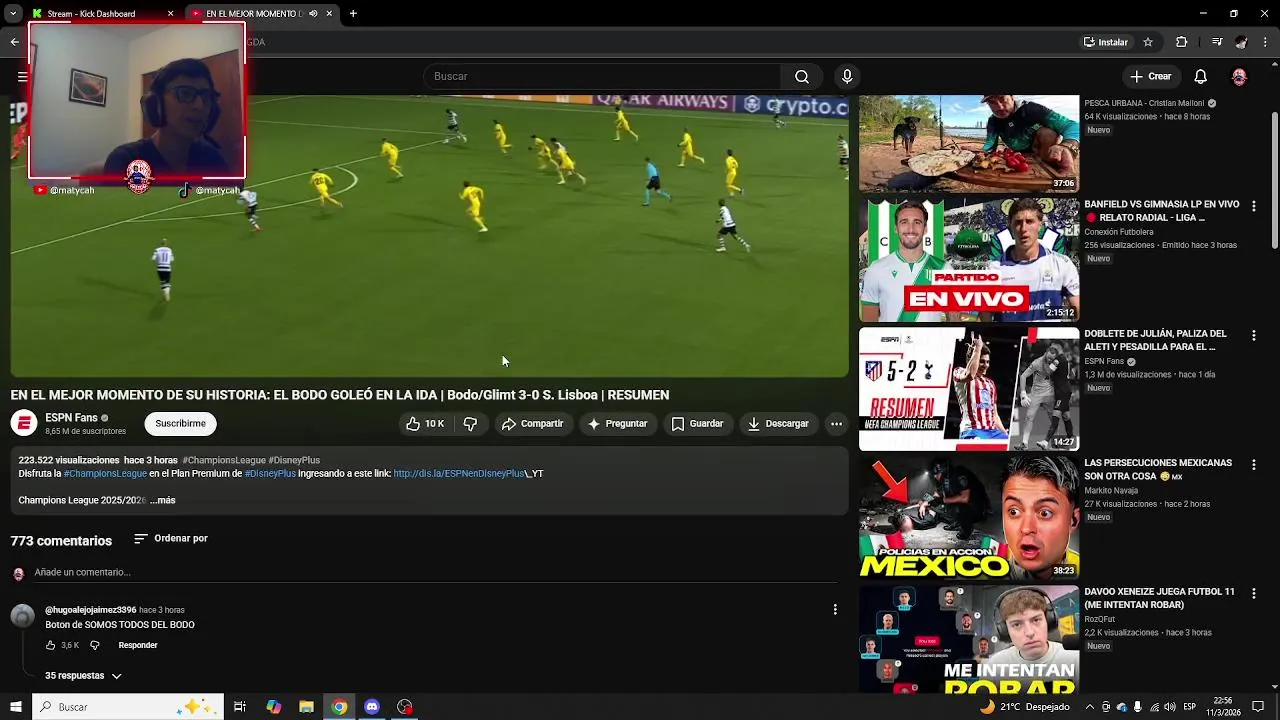The width and height of the screenshot is (1280, 720).
Task: Open title LAS PERSECUCIONES MEXICANAS SON OTRA COSA
Action: pos(1158,470)
